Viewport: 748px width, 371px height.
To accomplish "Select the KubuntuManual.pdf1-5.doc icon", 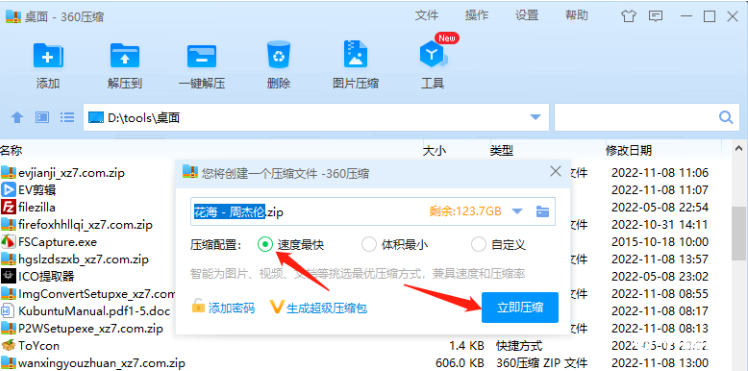I will pos(8,311).
